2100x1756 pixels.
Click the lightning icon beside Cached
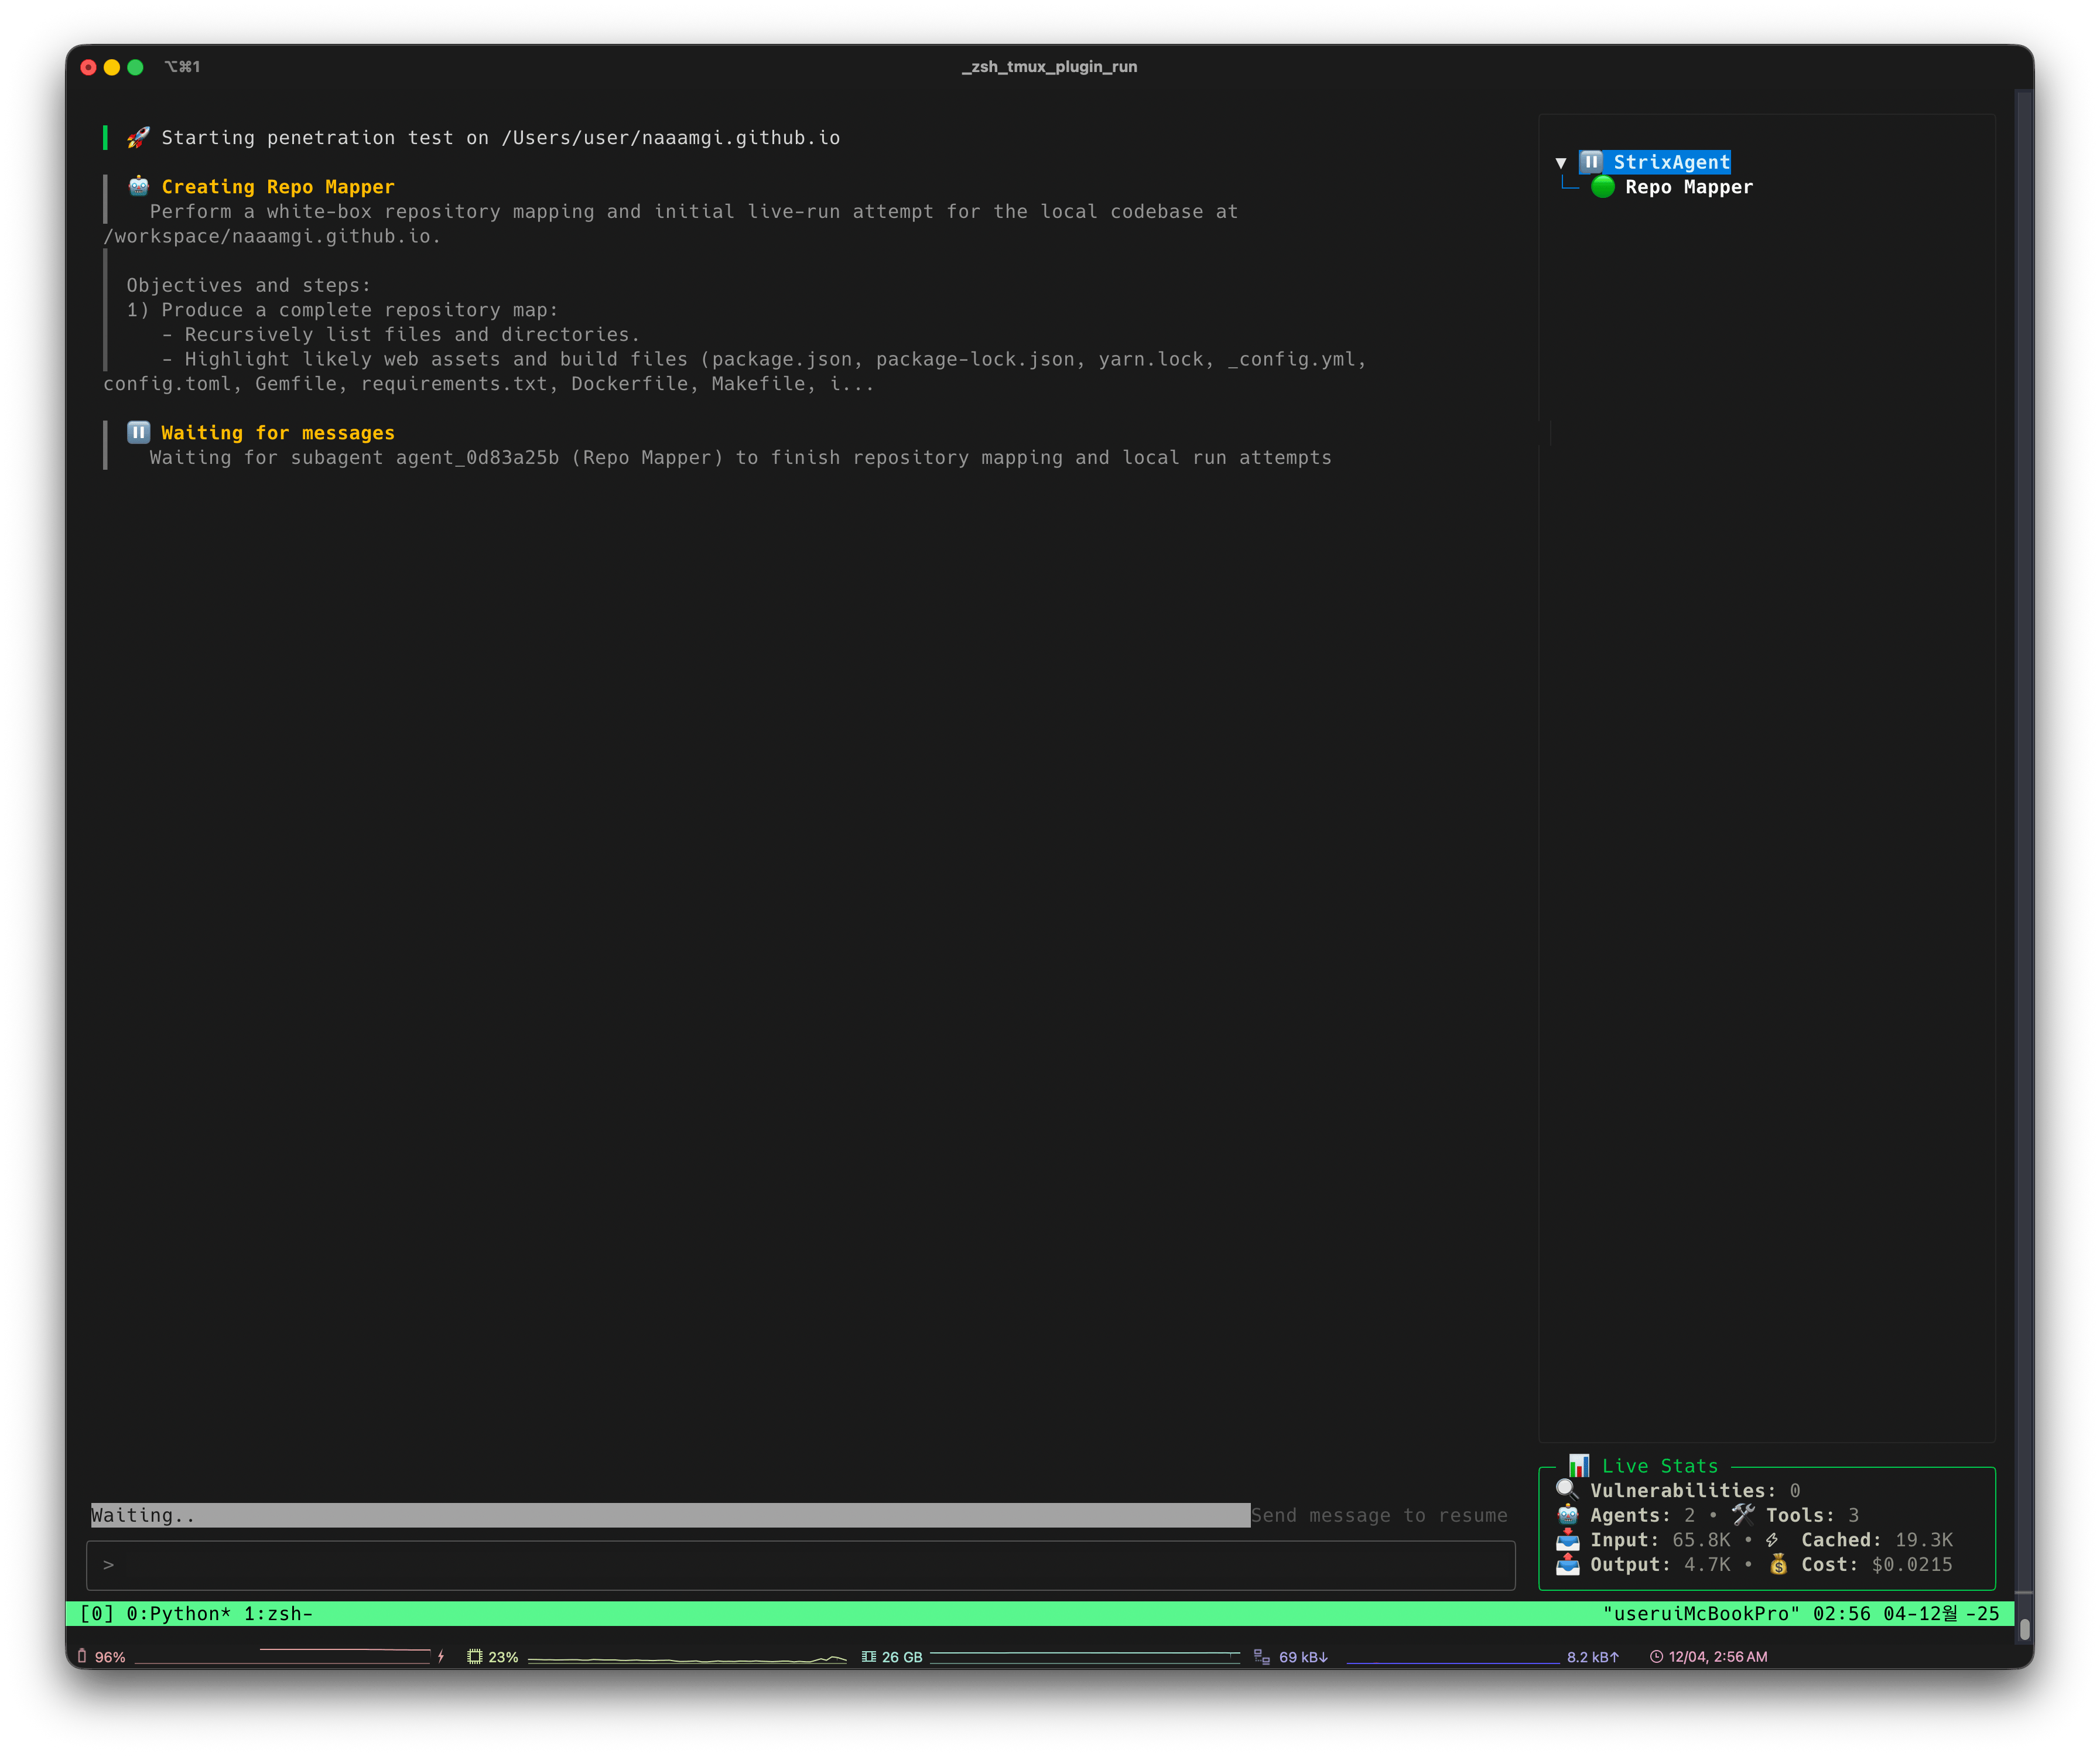[x=1772, y=1540]
